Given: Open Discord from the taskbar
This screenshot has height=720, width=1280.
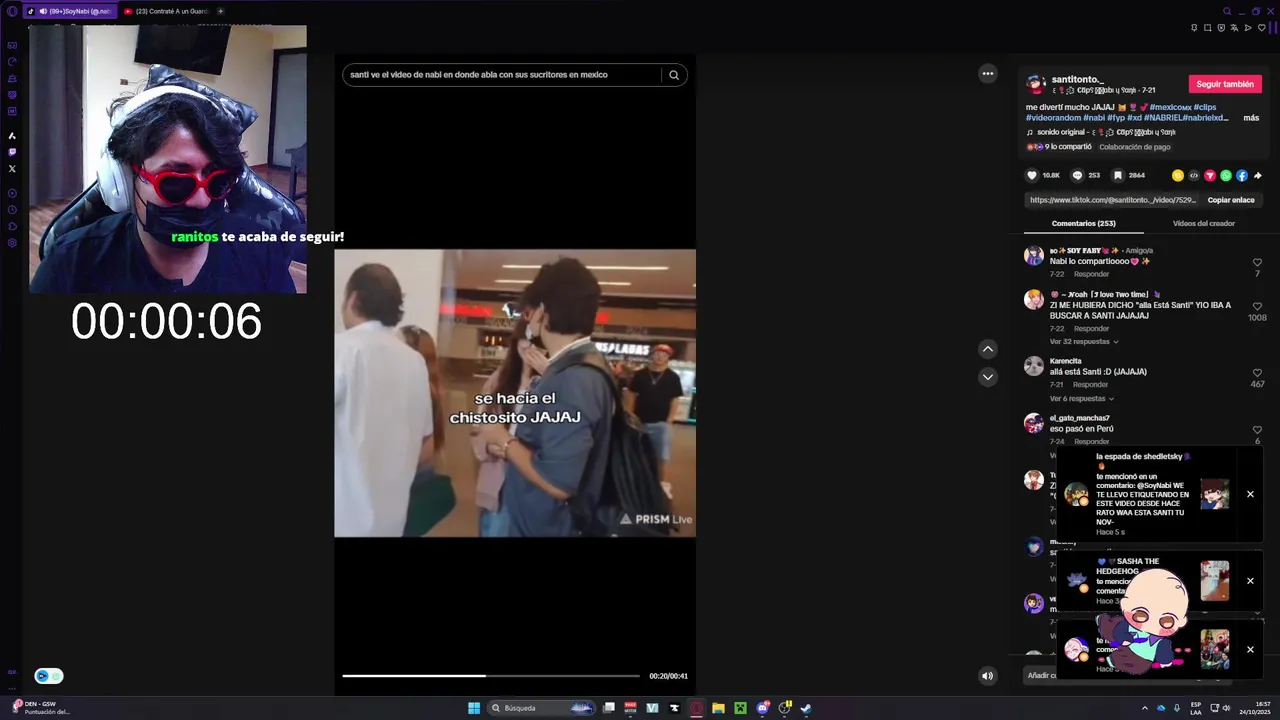Looking at the screenshot, I should pos(763,708).
